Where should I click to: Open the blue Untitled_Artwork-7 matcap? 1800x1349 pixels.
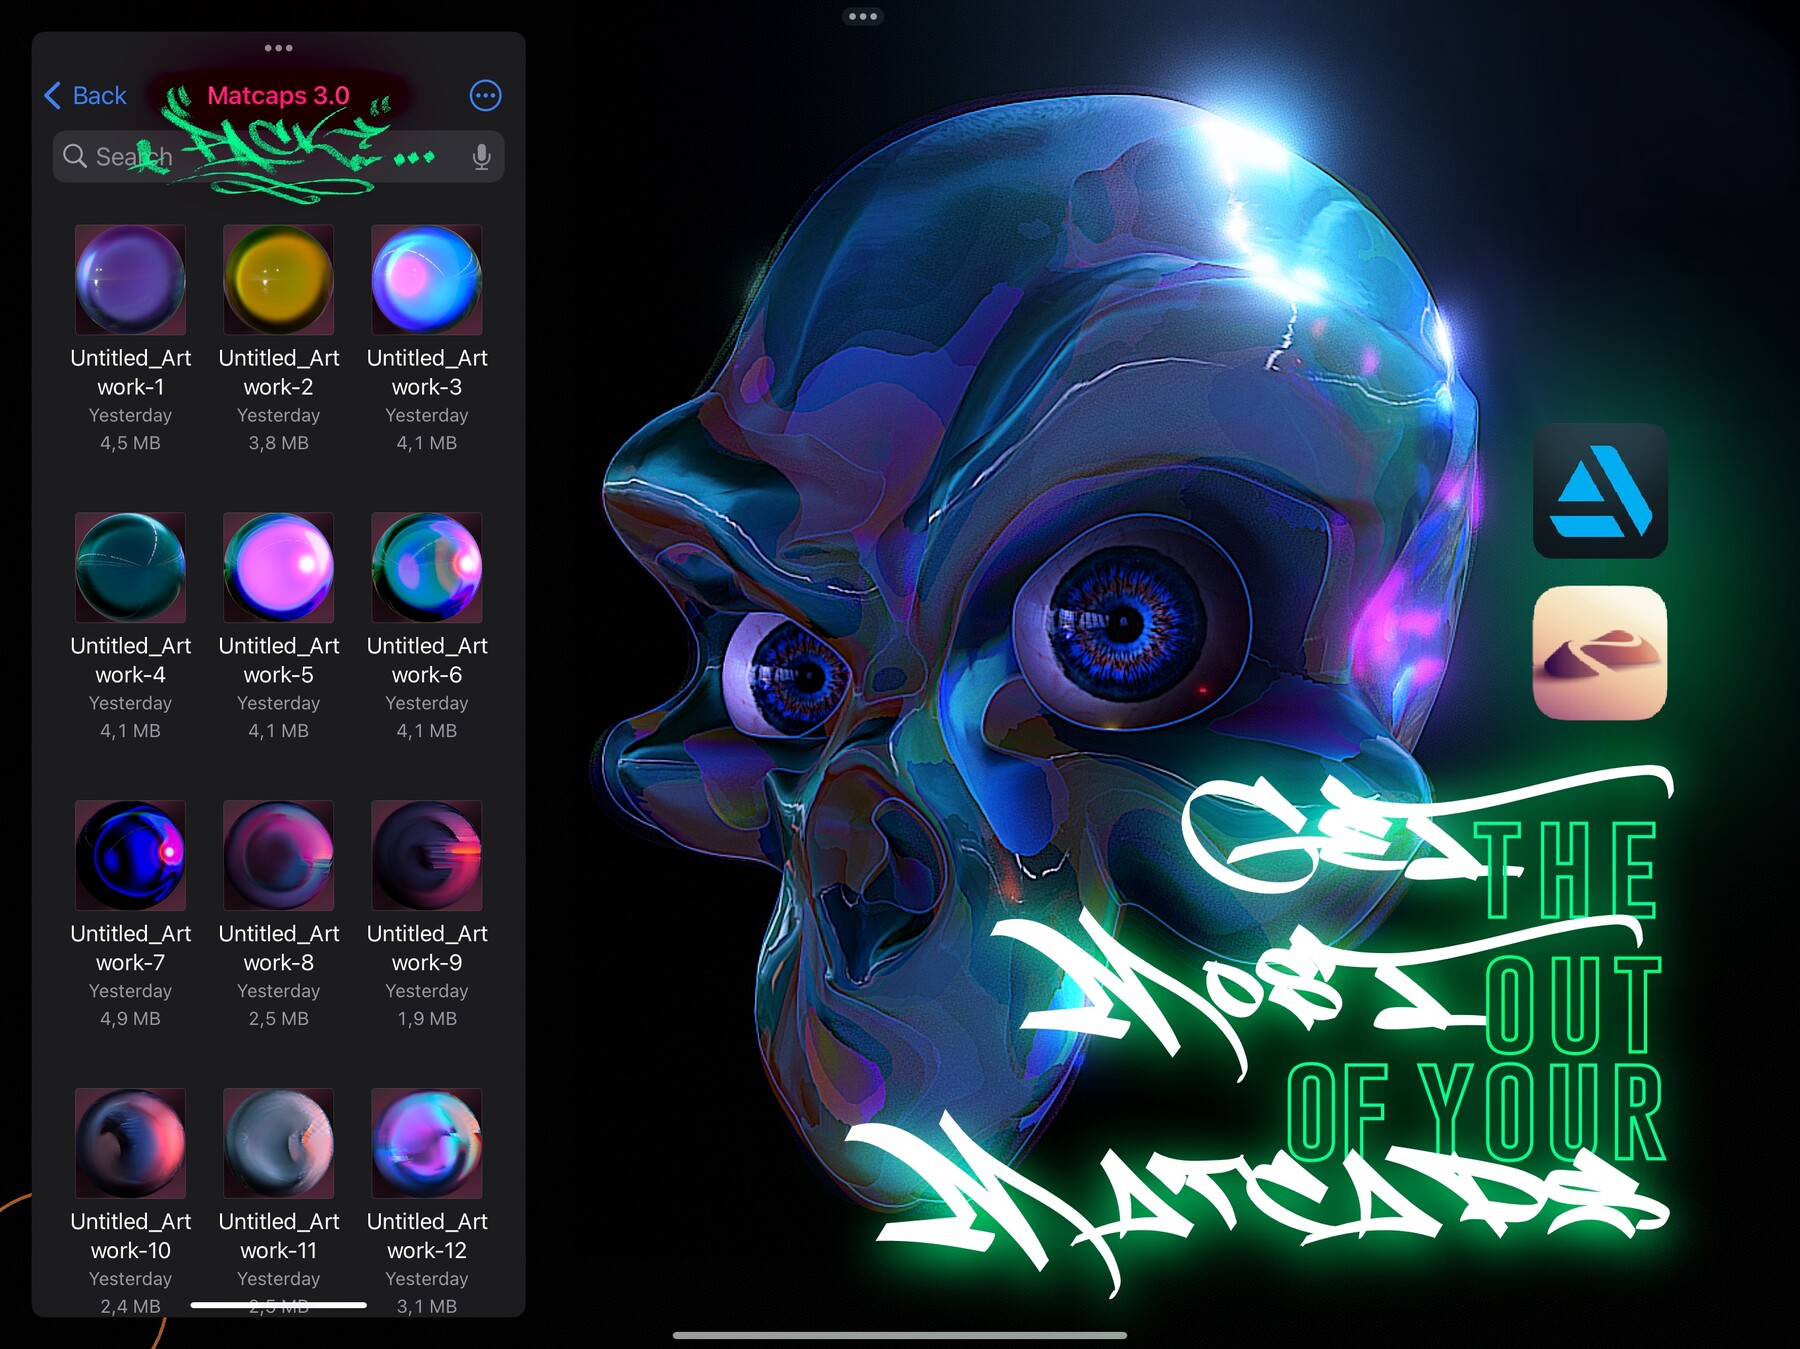130,855
